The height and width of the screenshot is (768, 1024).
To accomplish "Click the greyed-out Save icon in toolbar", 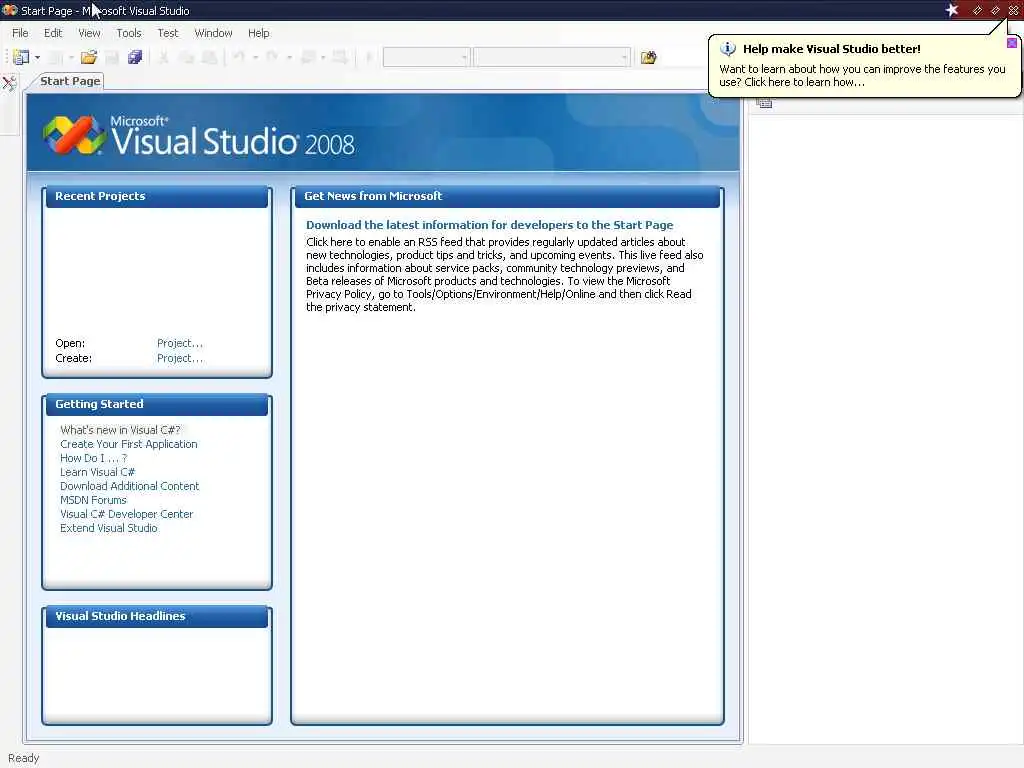I will (112, 57).
